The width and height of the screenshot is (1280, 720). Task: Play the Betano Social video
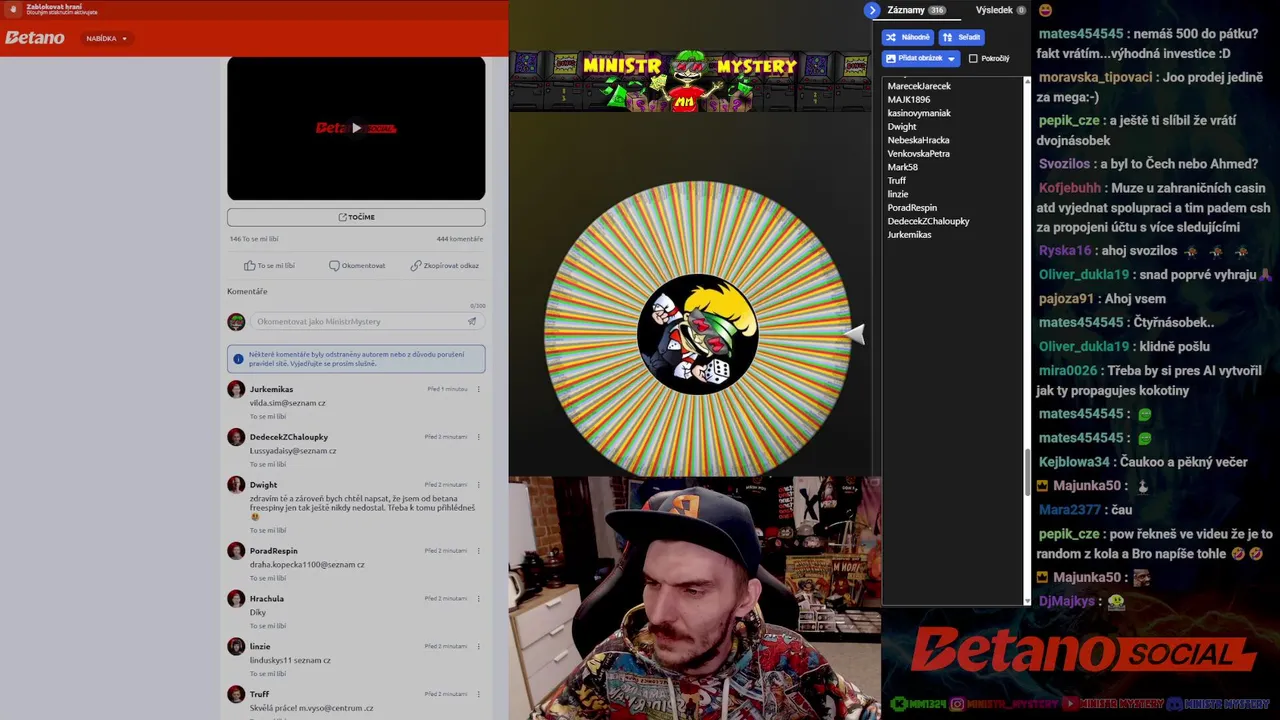356,128
